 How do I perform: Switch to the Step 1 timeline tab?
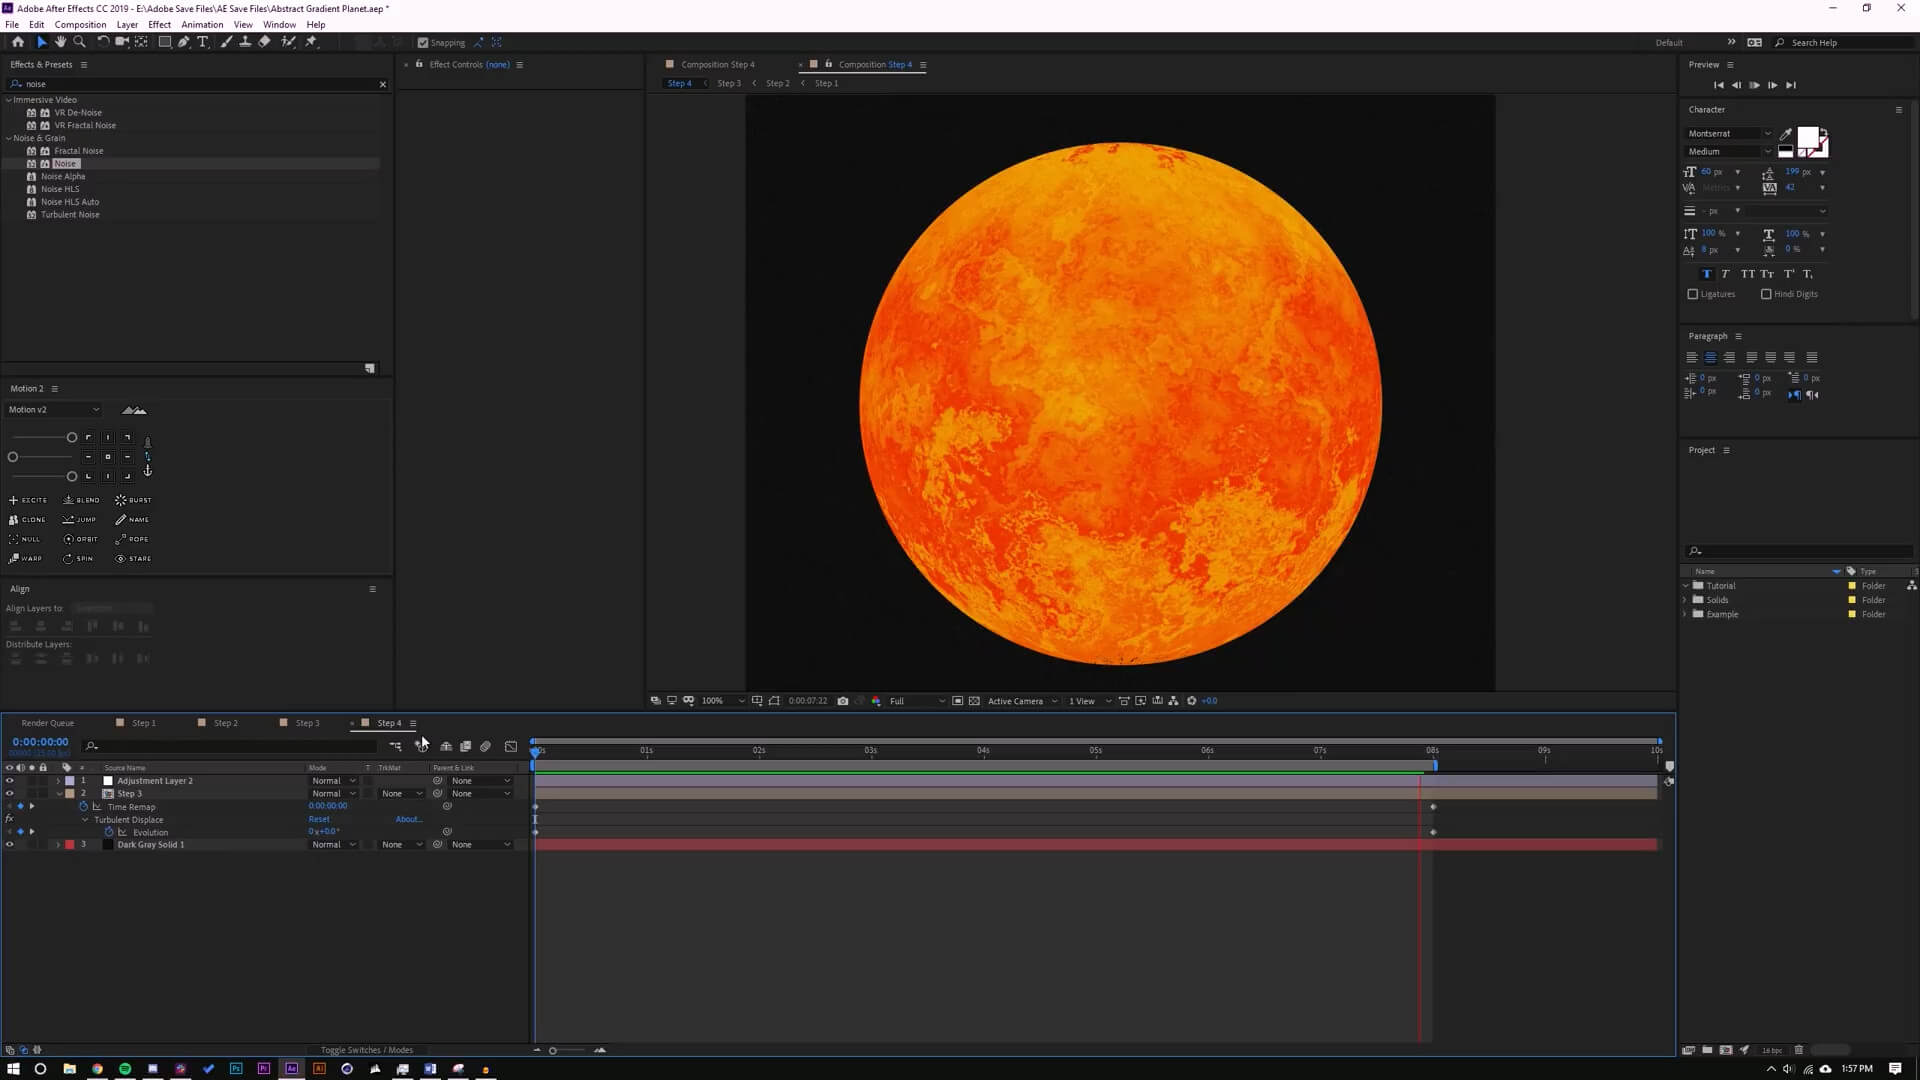point(144,723)
